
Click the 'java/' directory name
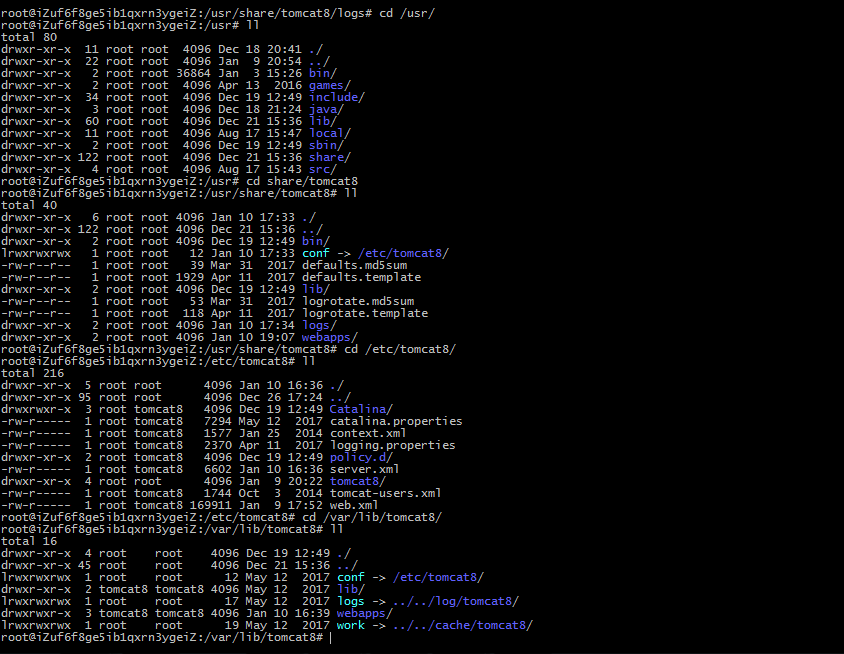326,109
